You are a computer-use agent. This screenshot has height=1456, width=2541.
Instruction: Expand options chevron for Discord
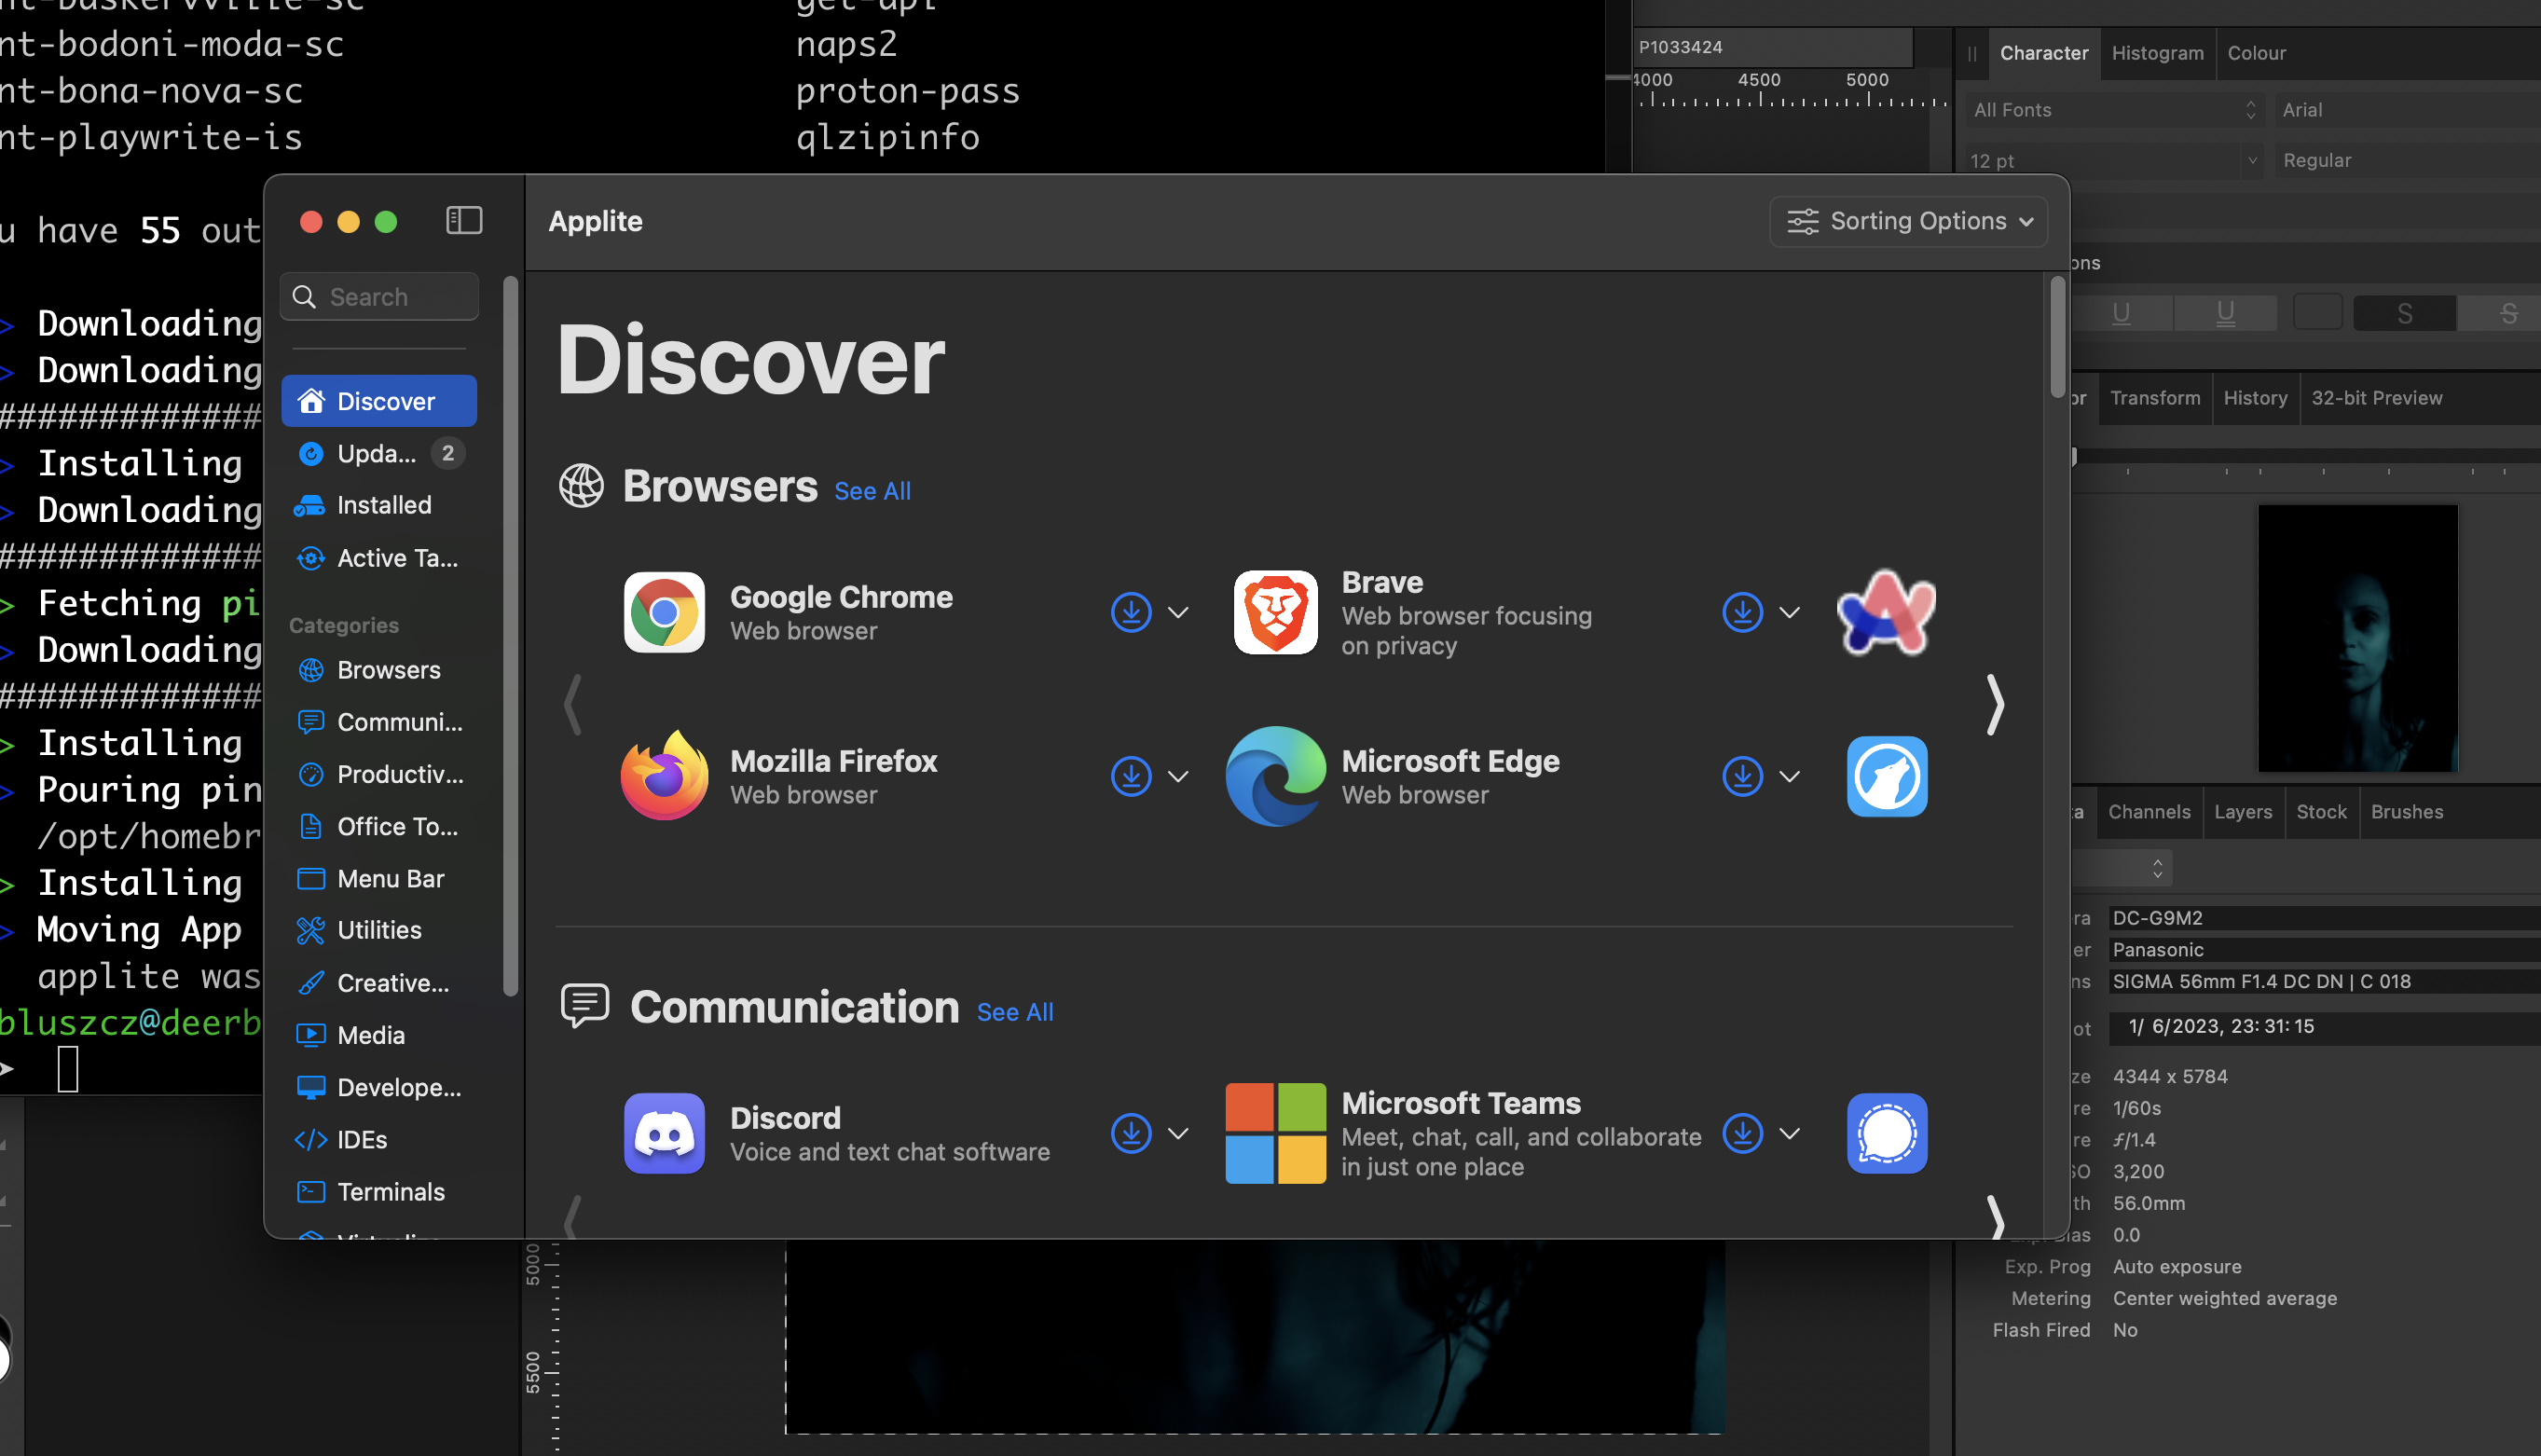click(1178, 1133)
